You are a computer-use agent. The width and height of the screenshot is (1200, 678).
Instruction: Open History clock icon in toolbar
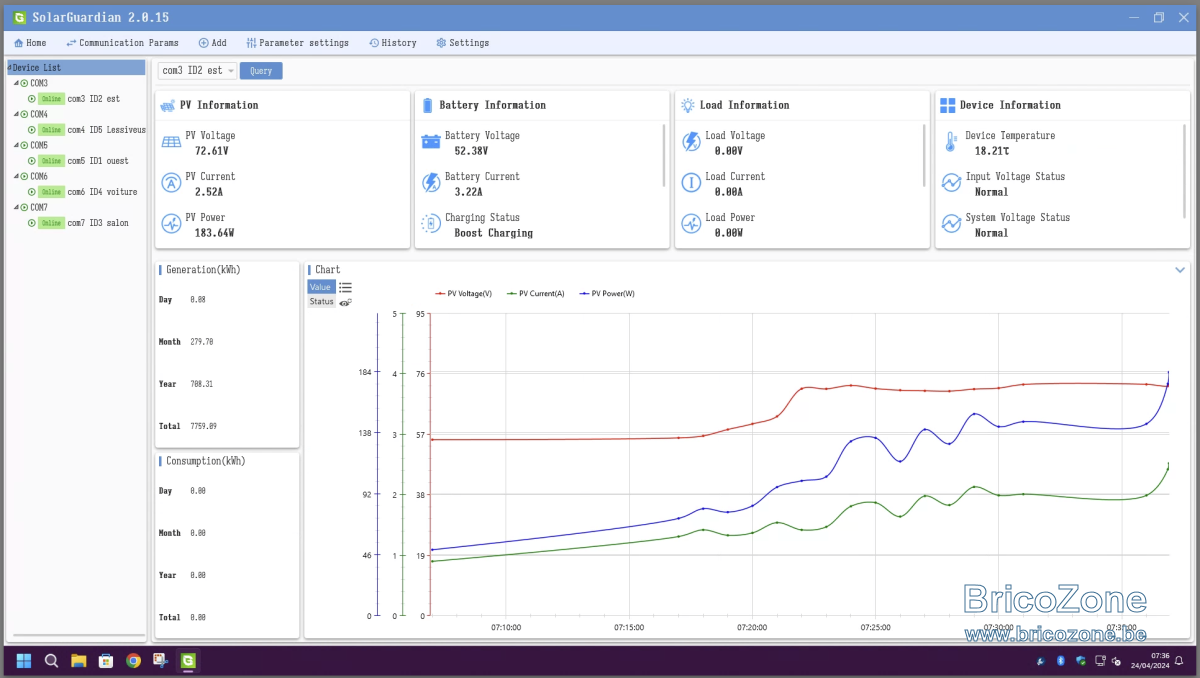[x=373, y=43]
